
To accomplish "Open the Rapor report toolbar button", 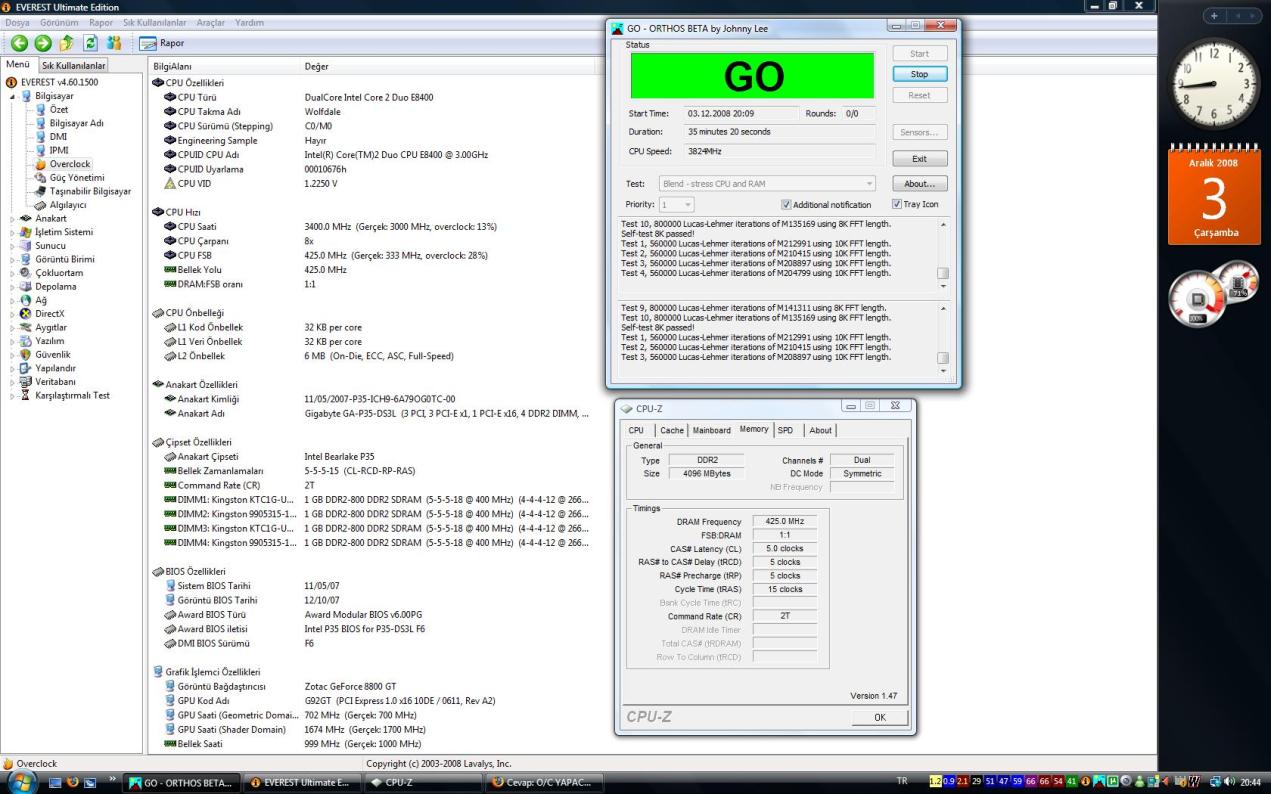I will (x=162, y=43).
